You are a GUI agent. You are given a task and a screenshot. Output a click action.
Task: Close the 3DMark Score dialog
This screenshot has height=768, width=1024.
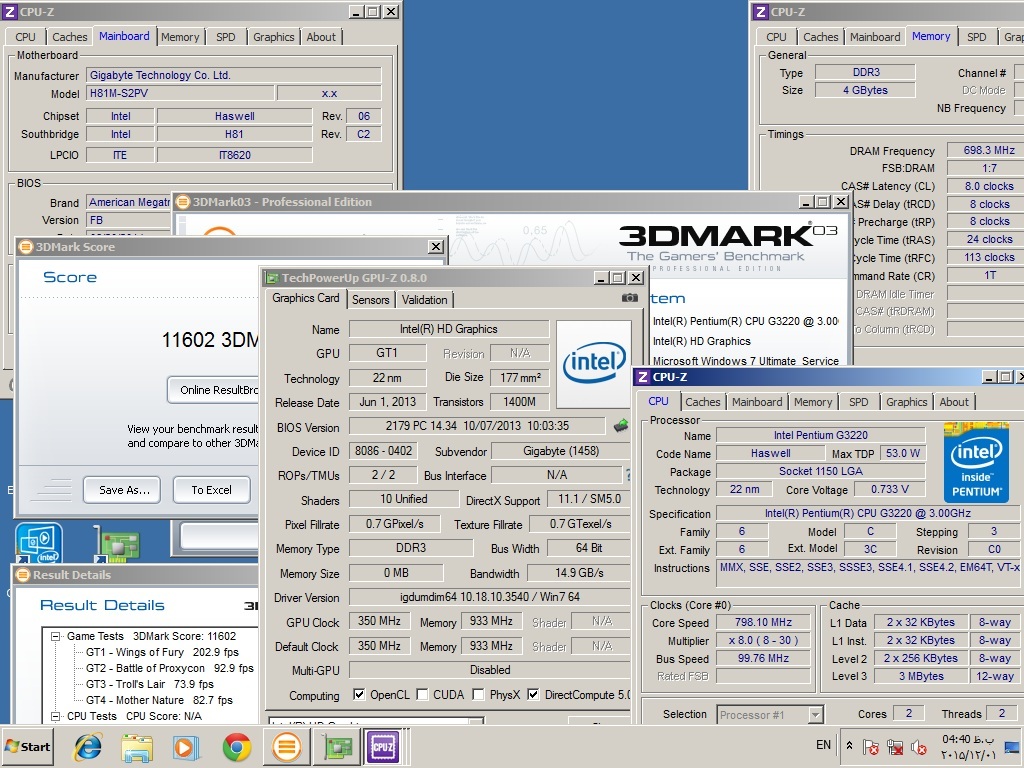pos(436,247)
